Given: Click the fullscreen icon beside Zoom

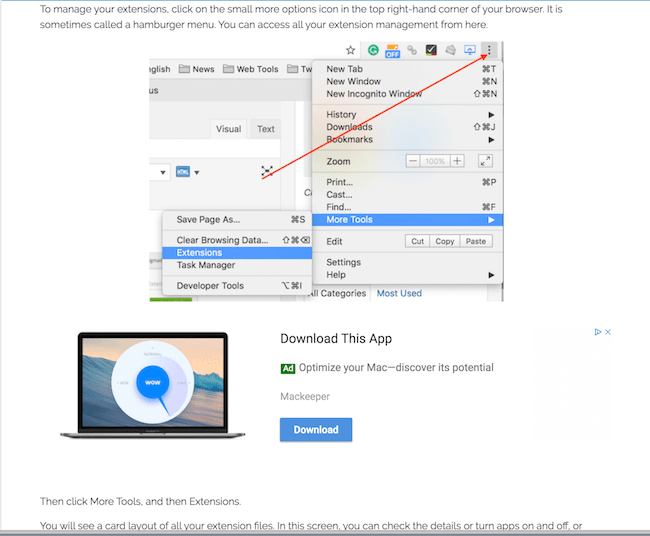Looking at the screenshot, I should tap(485, 161).
